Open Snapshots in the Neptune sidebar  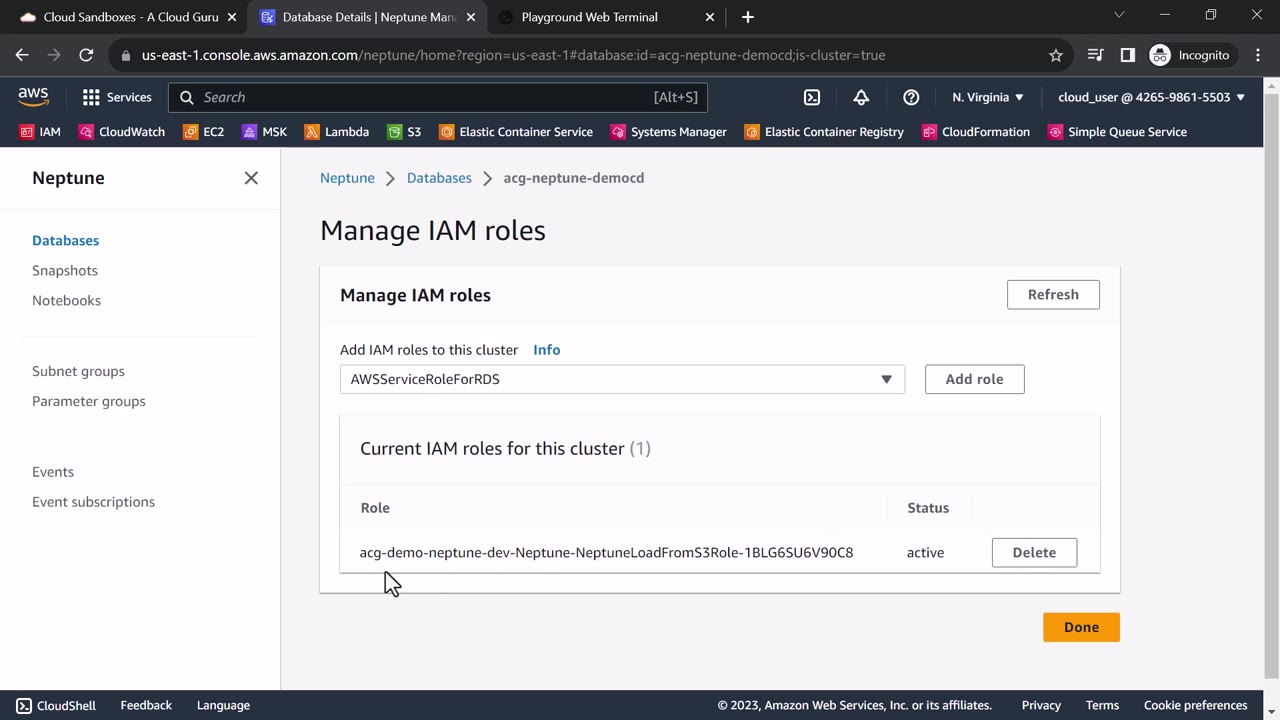65,270
